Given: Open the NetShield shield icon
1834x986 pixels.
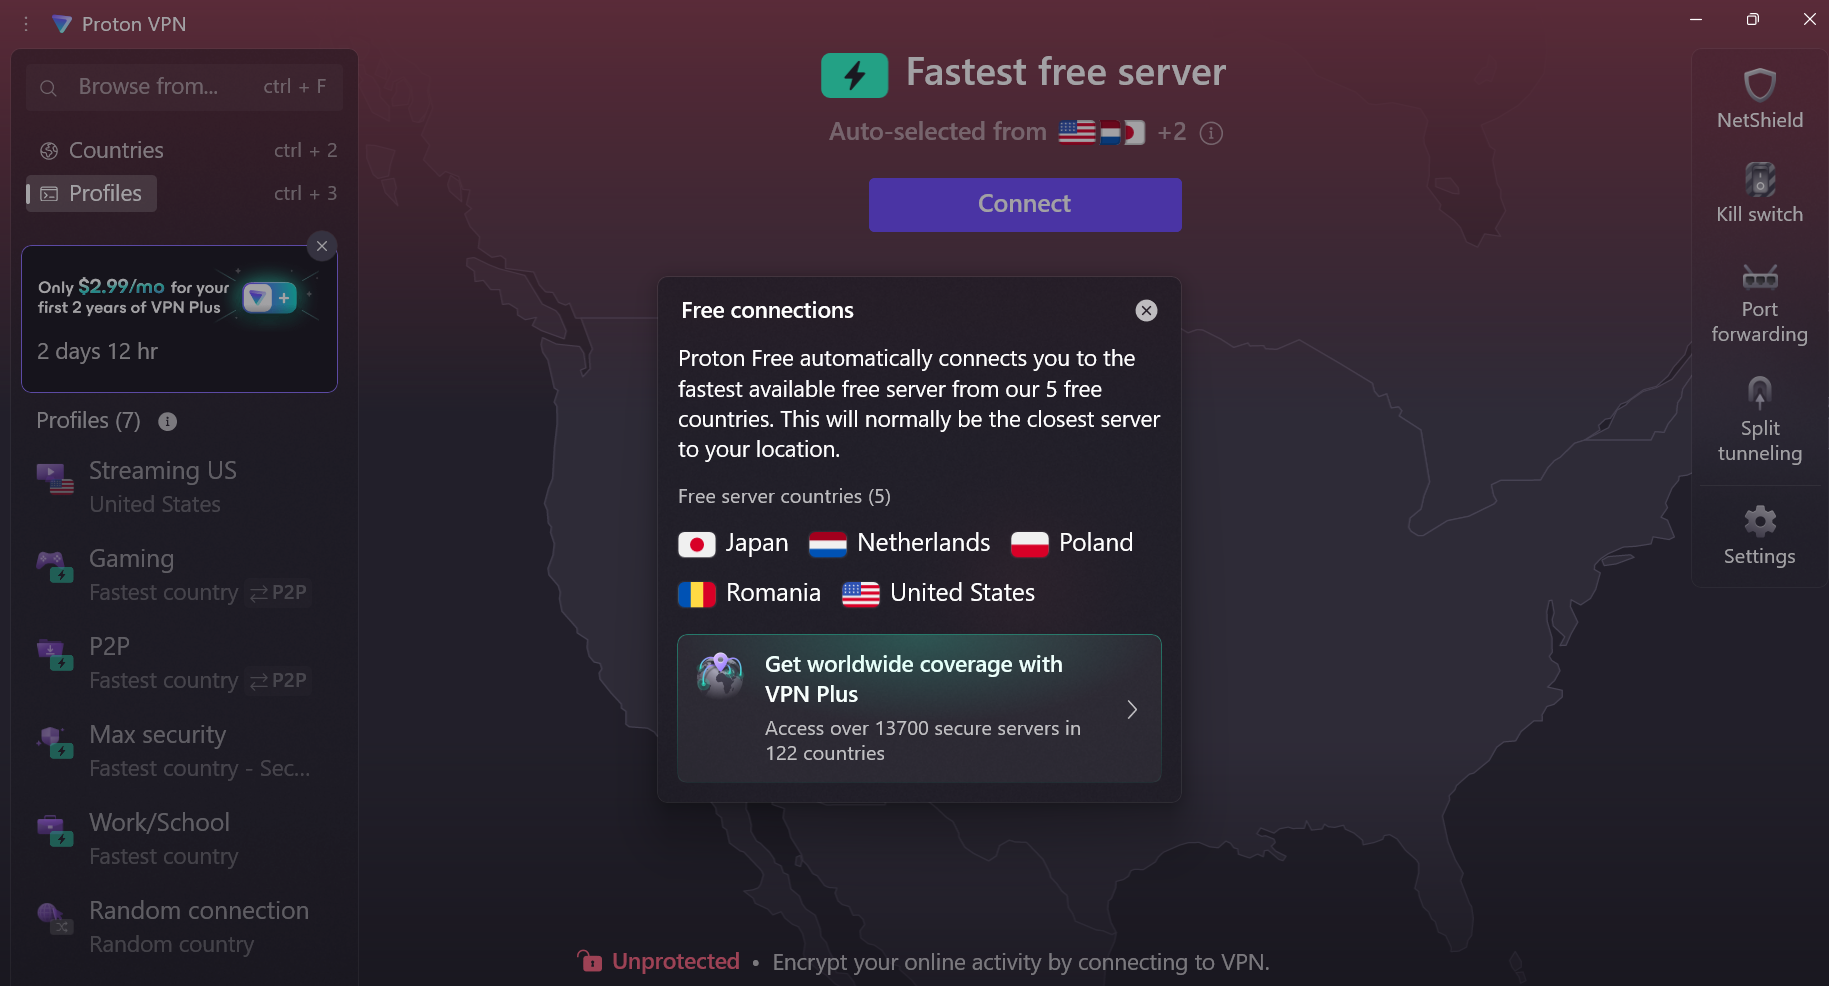Looking at the screenshot, I should coord(1759,85).
